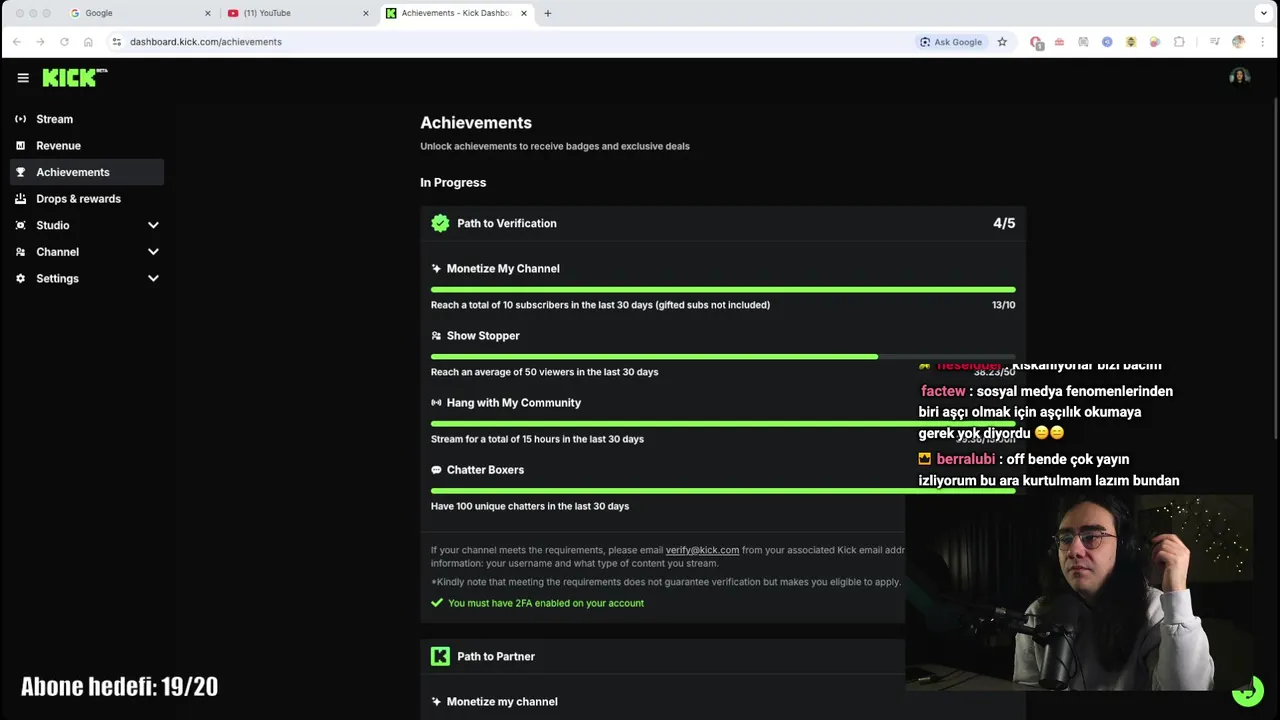Click the browser reload icon
The height and width of the screenshot is (720, 1280).
tap(64, 42)
